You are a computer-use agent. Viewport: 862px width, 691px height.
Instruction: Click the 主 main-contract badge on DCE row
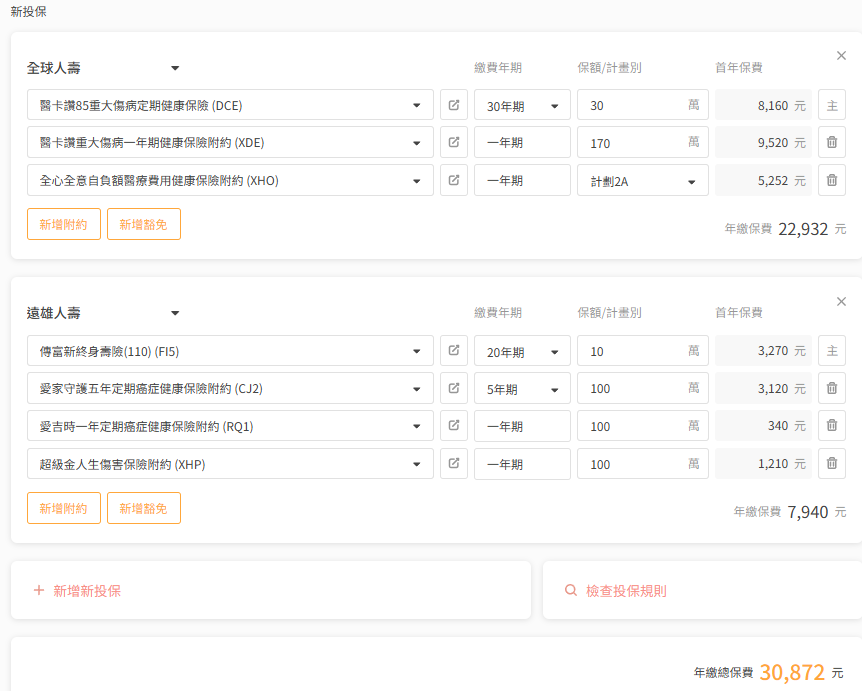point(832,105)
